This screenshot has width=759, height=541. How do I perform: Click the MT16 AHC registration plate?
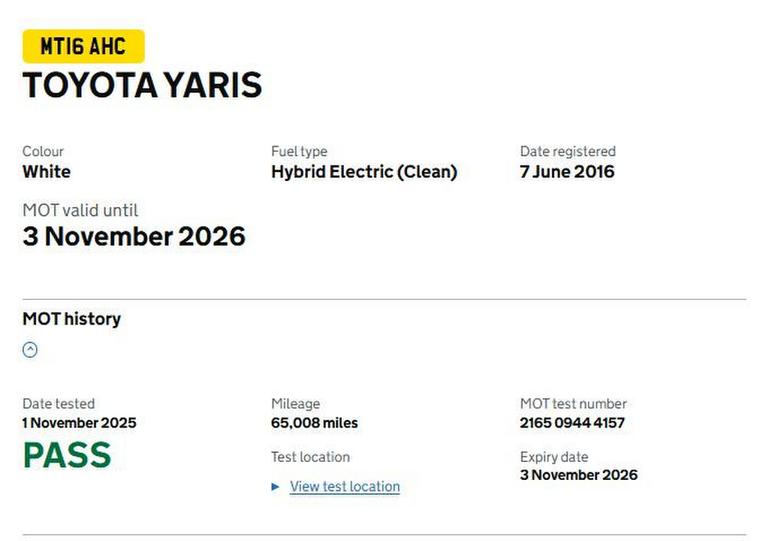click(x=83, y=46)
